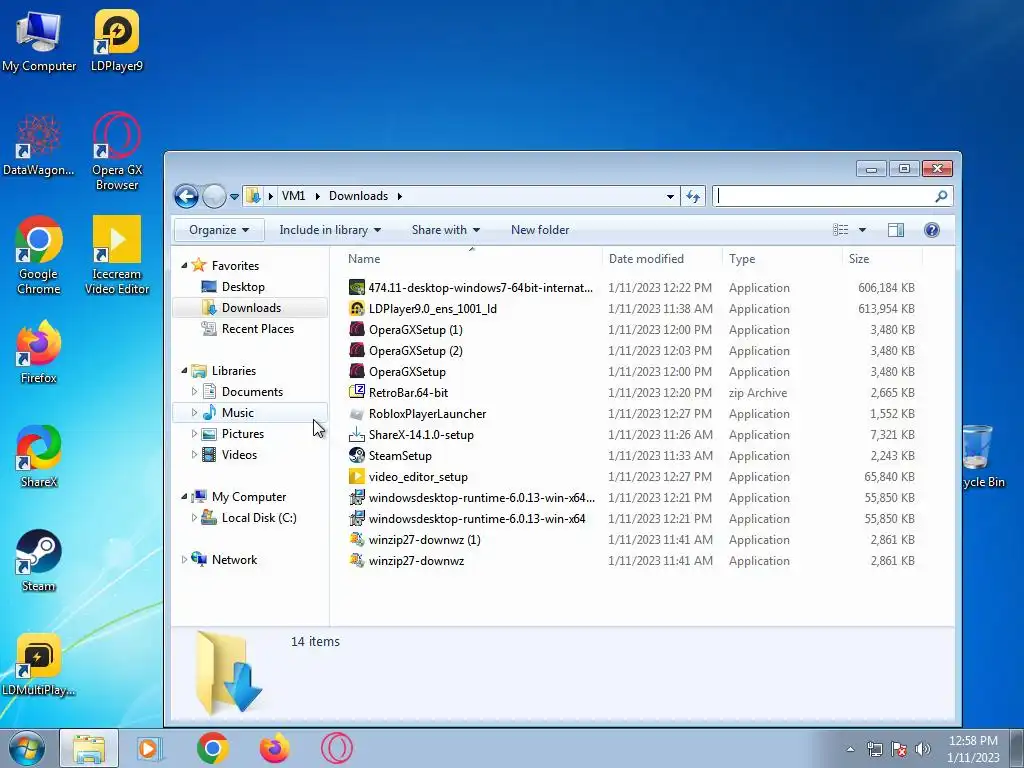Click the Refresh button beside the address bar
1024x768 pixels.
pos(693,196)
